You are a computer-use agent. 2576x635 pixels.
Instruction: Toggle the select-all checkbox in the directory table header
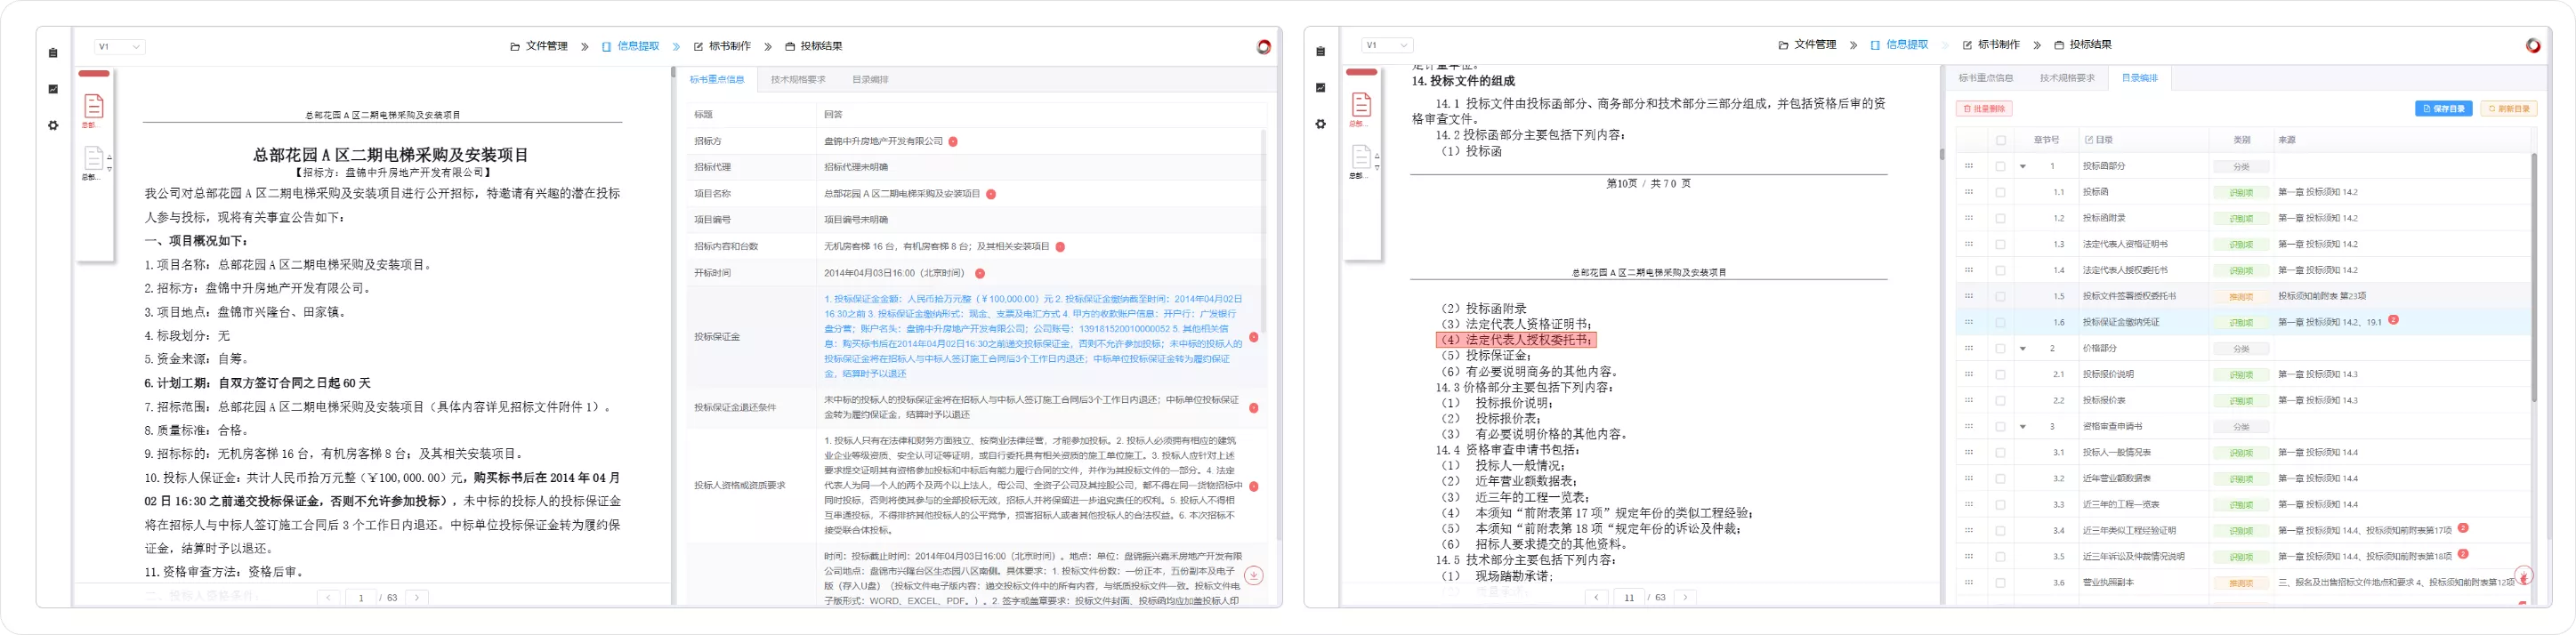2000,140
